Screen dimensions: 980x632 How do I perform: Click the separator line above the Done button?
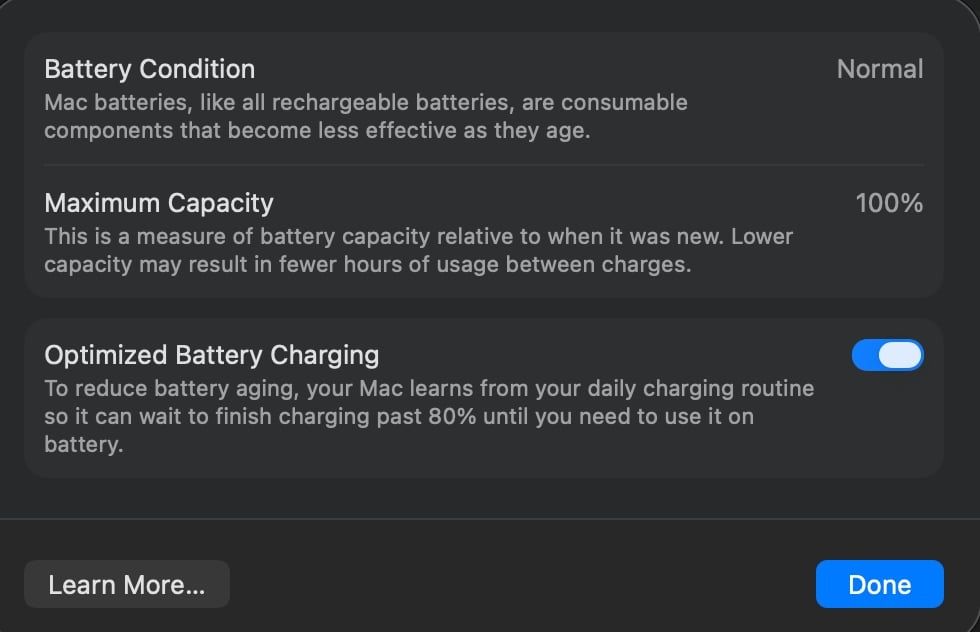[490, 519]
